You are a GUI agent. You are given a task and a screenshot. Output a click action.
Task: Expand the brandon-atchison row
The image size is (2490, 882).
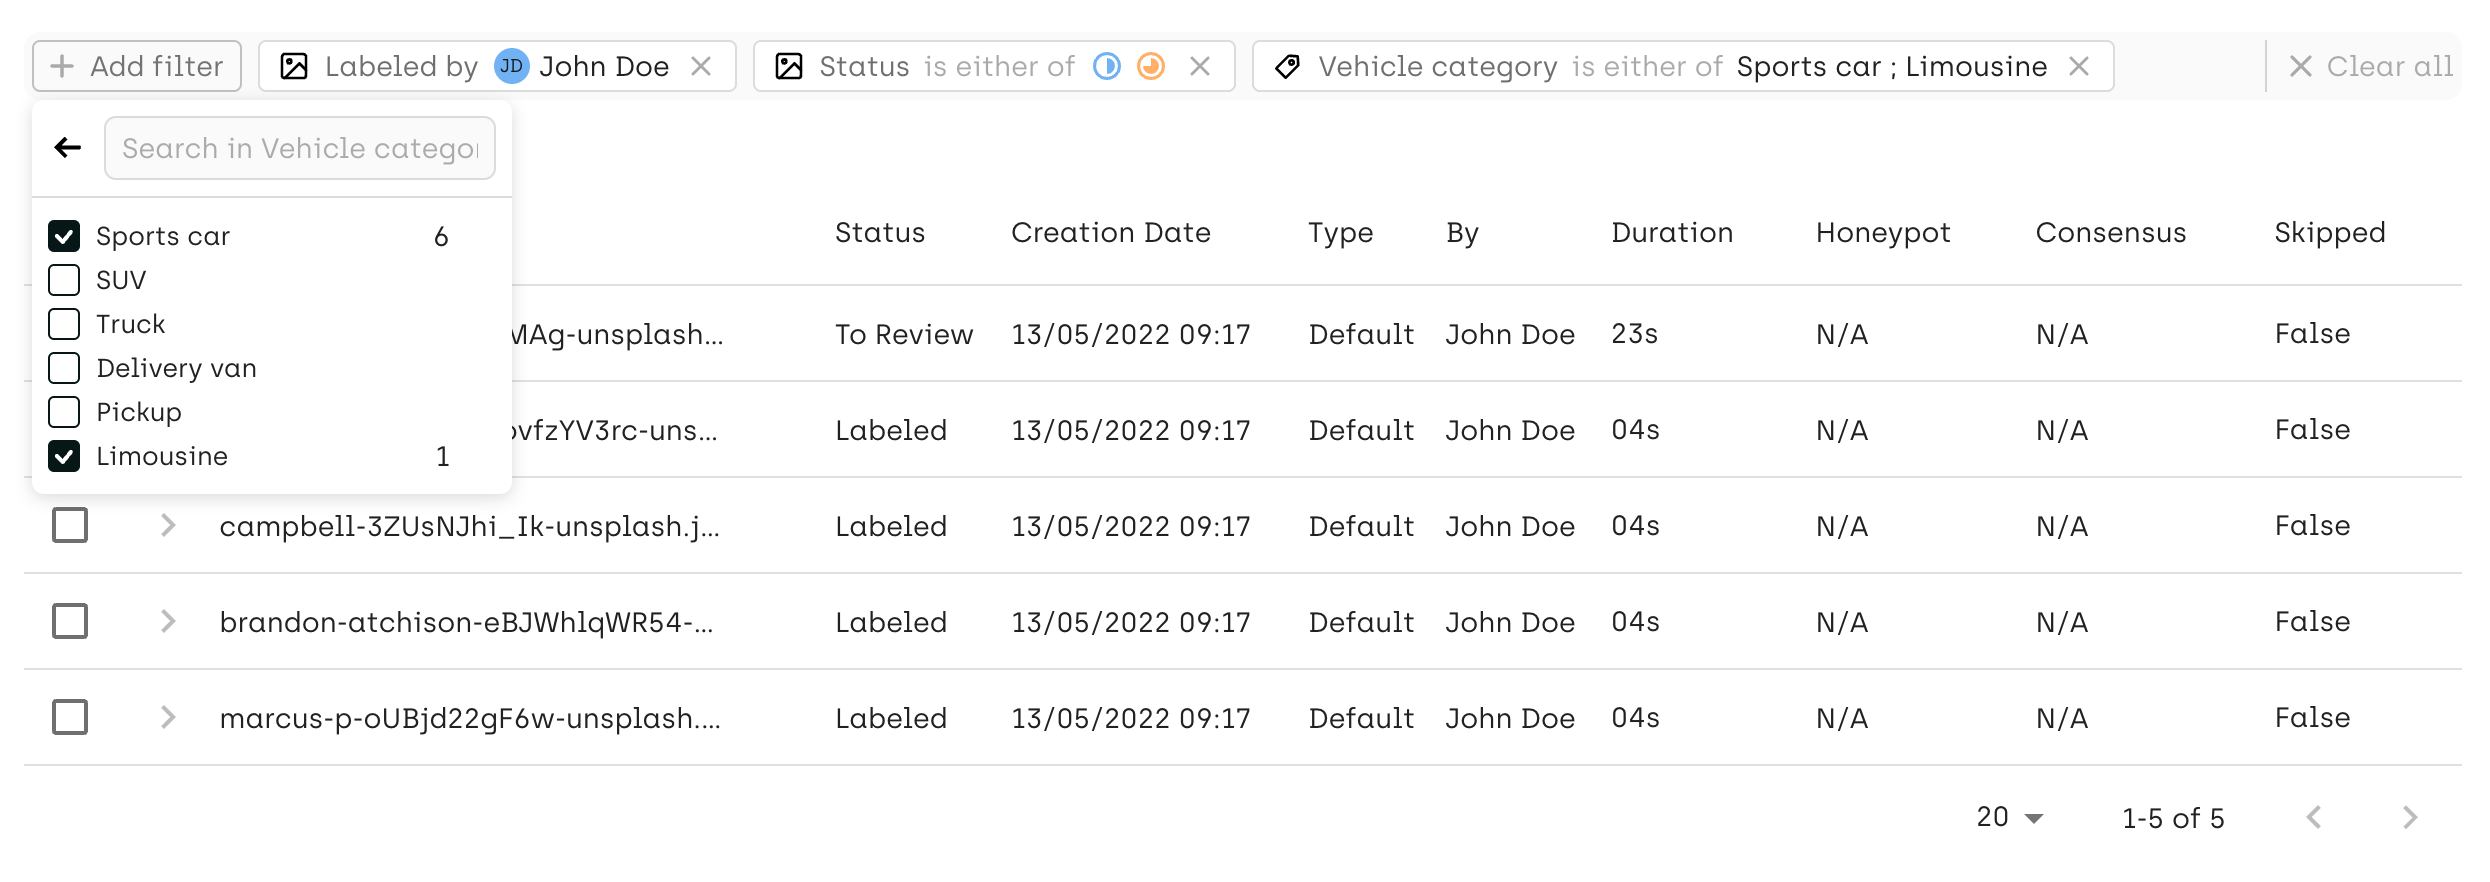pos(168,621)
